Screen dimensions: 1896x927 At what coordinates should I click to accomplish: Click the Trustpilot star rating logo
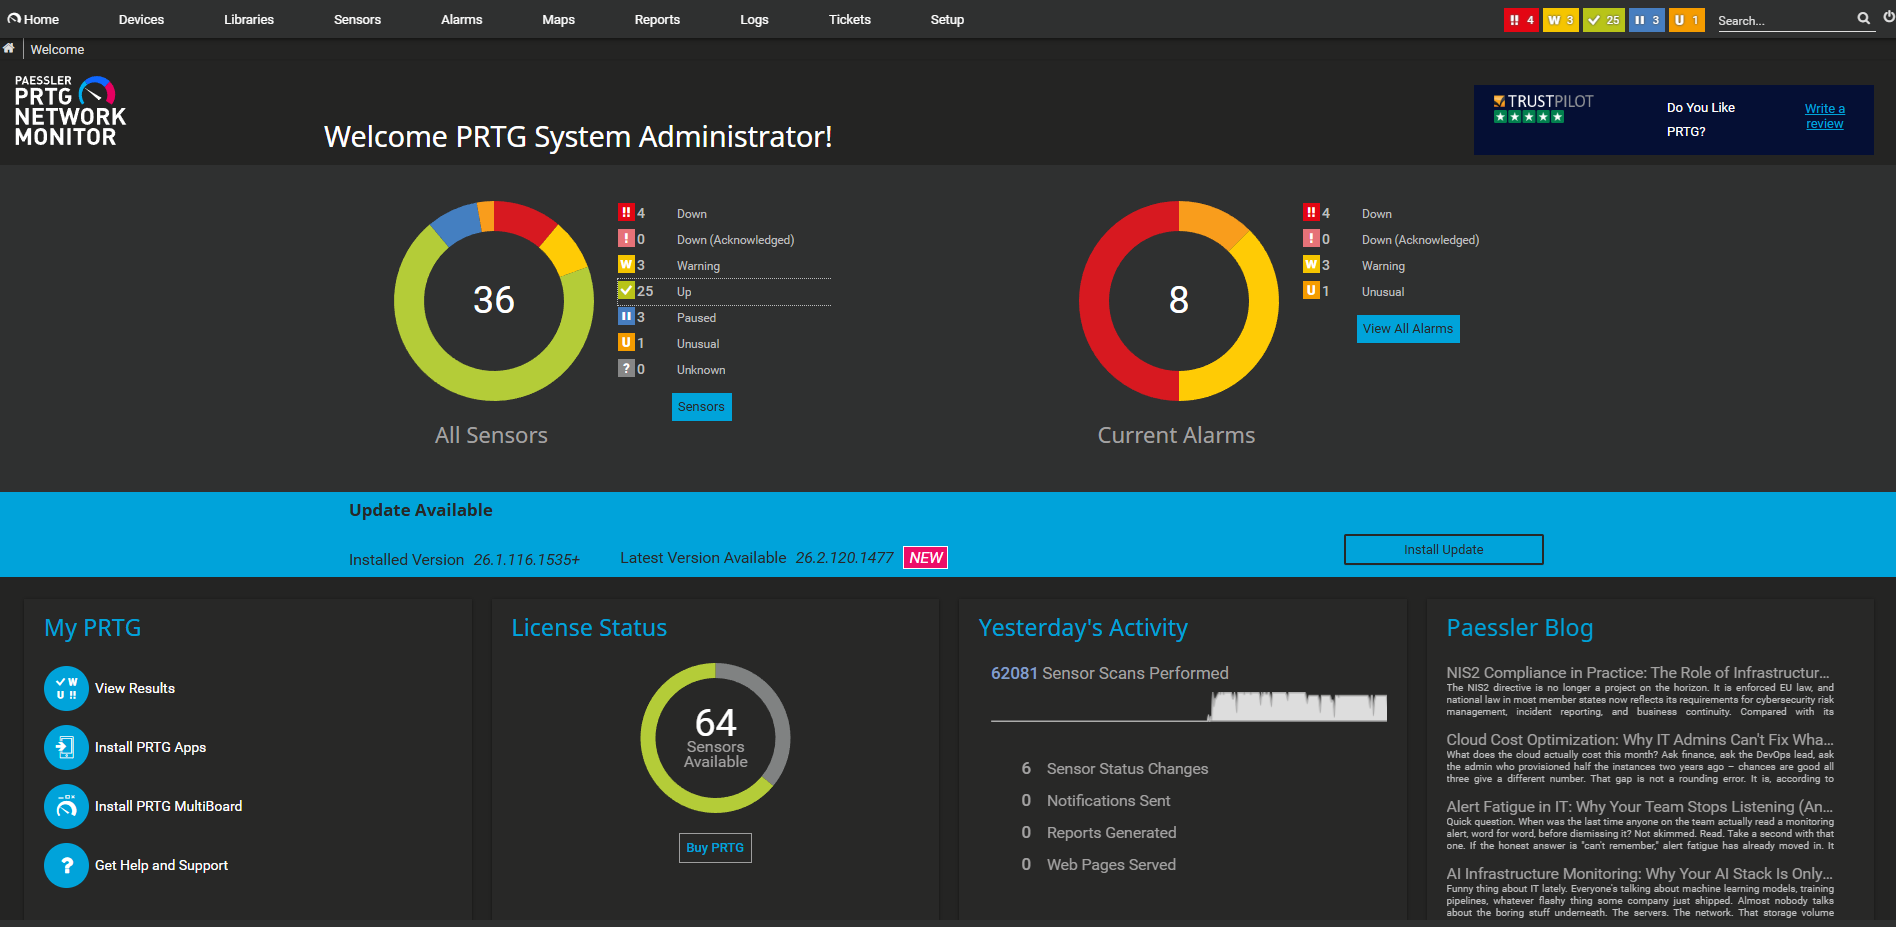1543,109
